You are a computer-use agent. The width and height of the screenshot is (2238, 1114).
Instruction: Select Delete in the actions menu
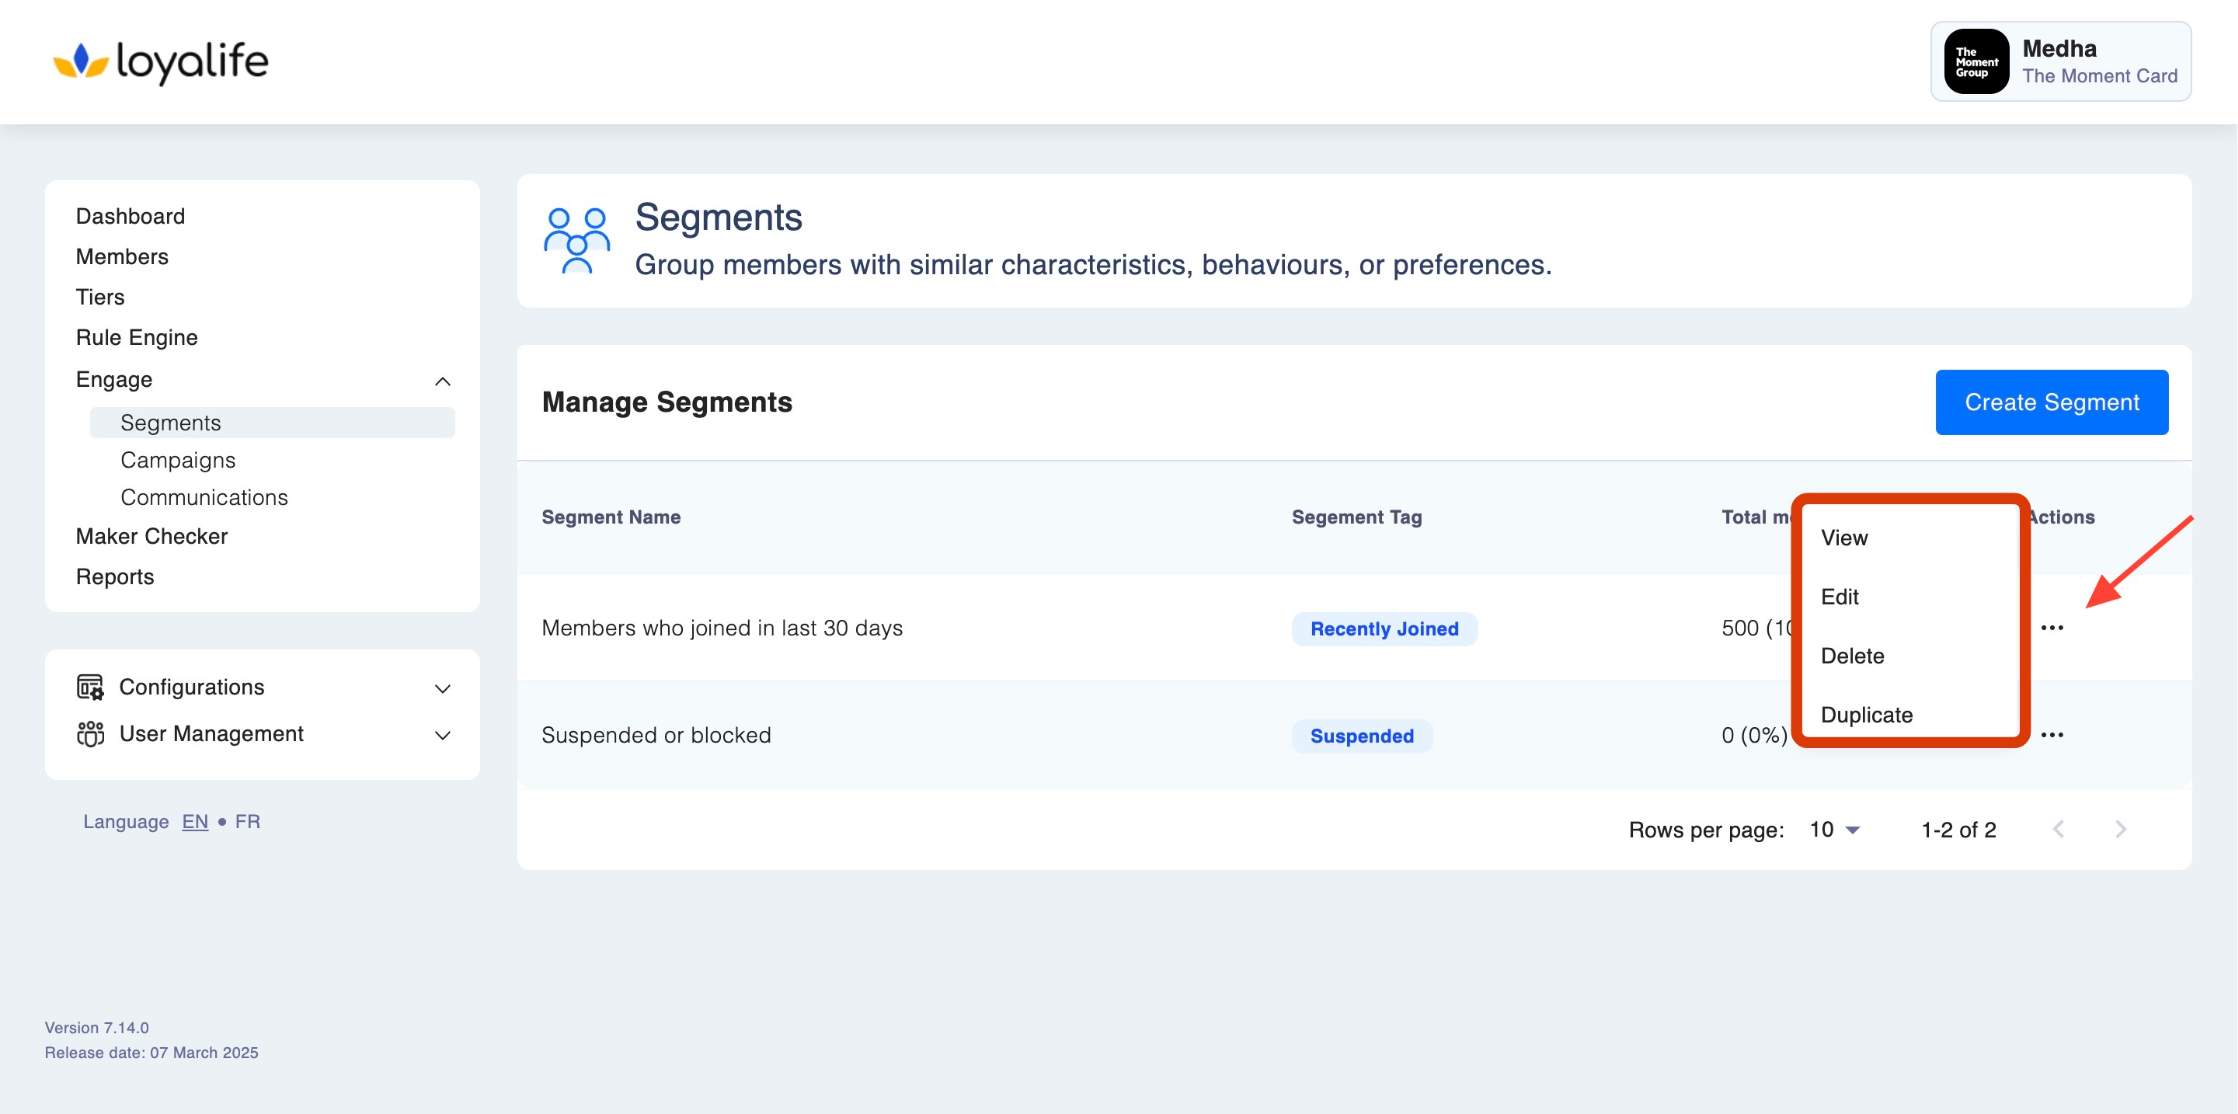point(1852,656)
